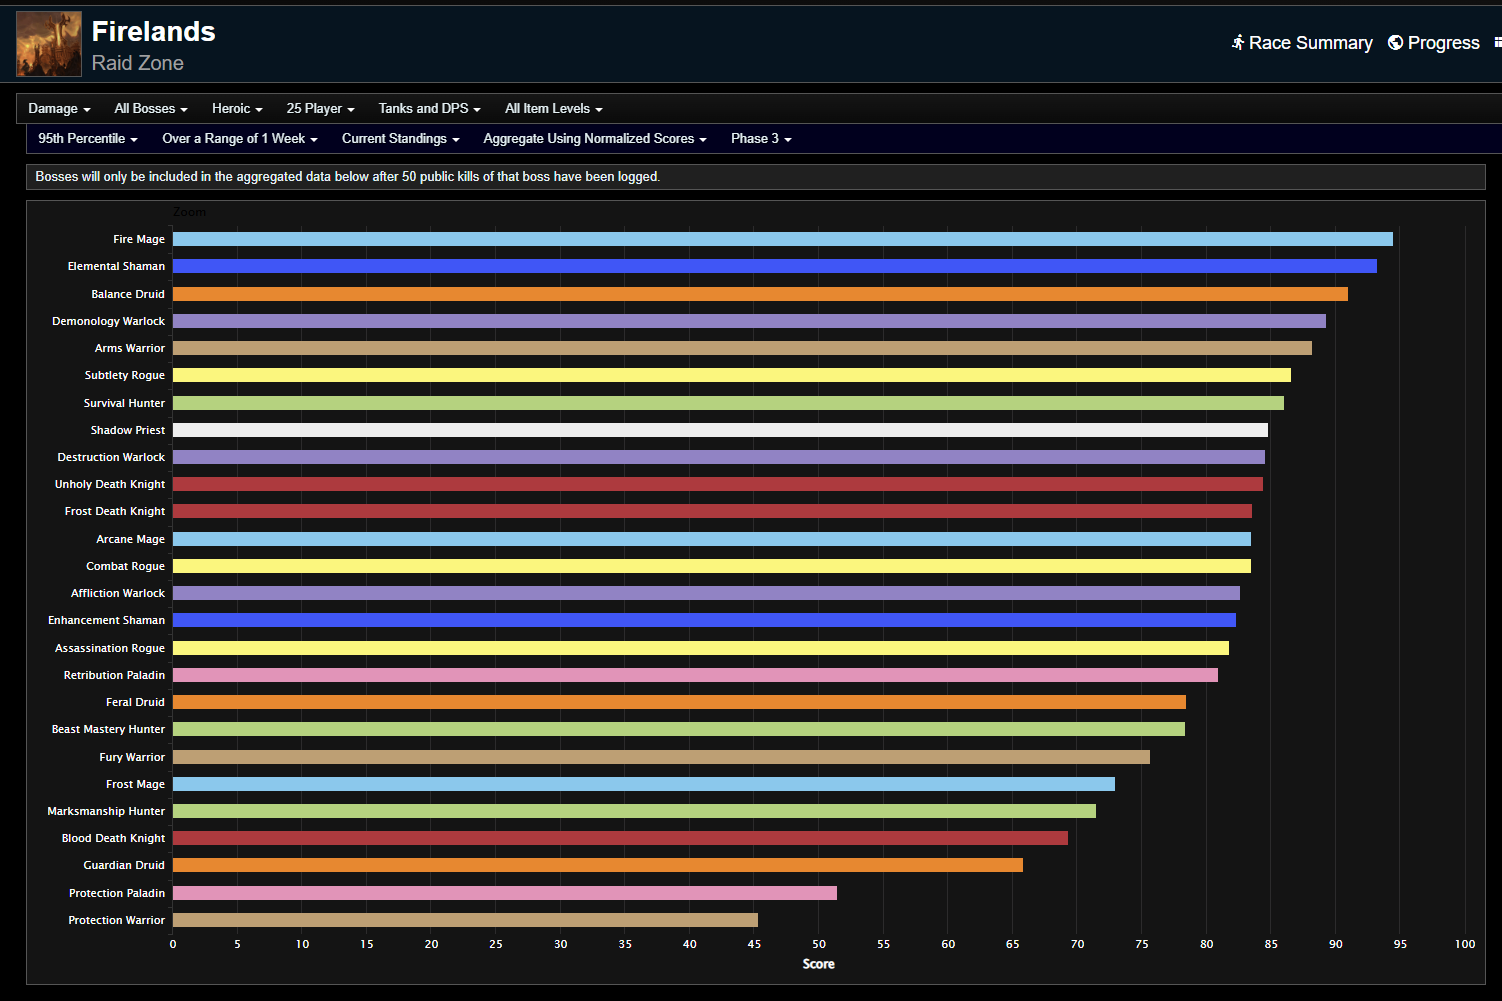Image resolution: width=1502 pixels, height=1001 pixels.
Task: Click the running figure Race Summary icon
Action: pos(1240,42)
